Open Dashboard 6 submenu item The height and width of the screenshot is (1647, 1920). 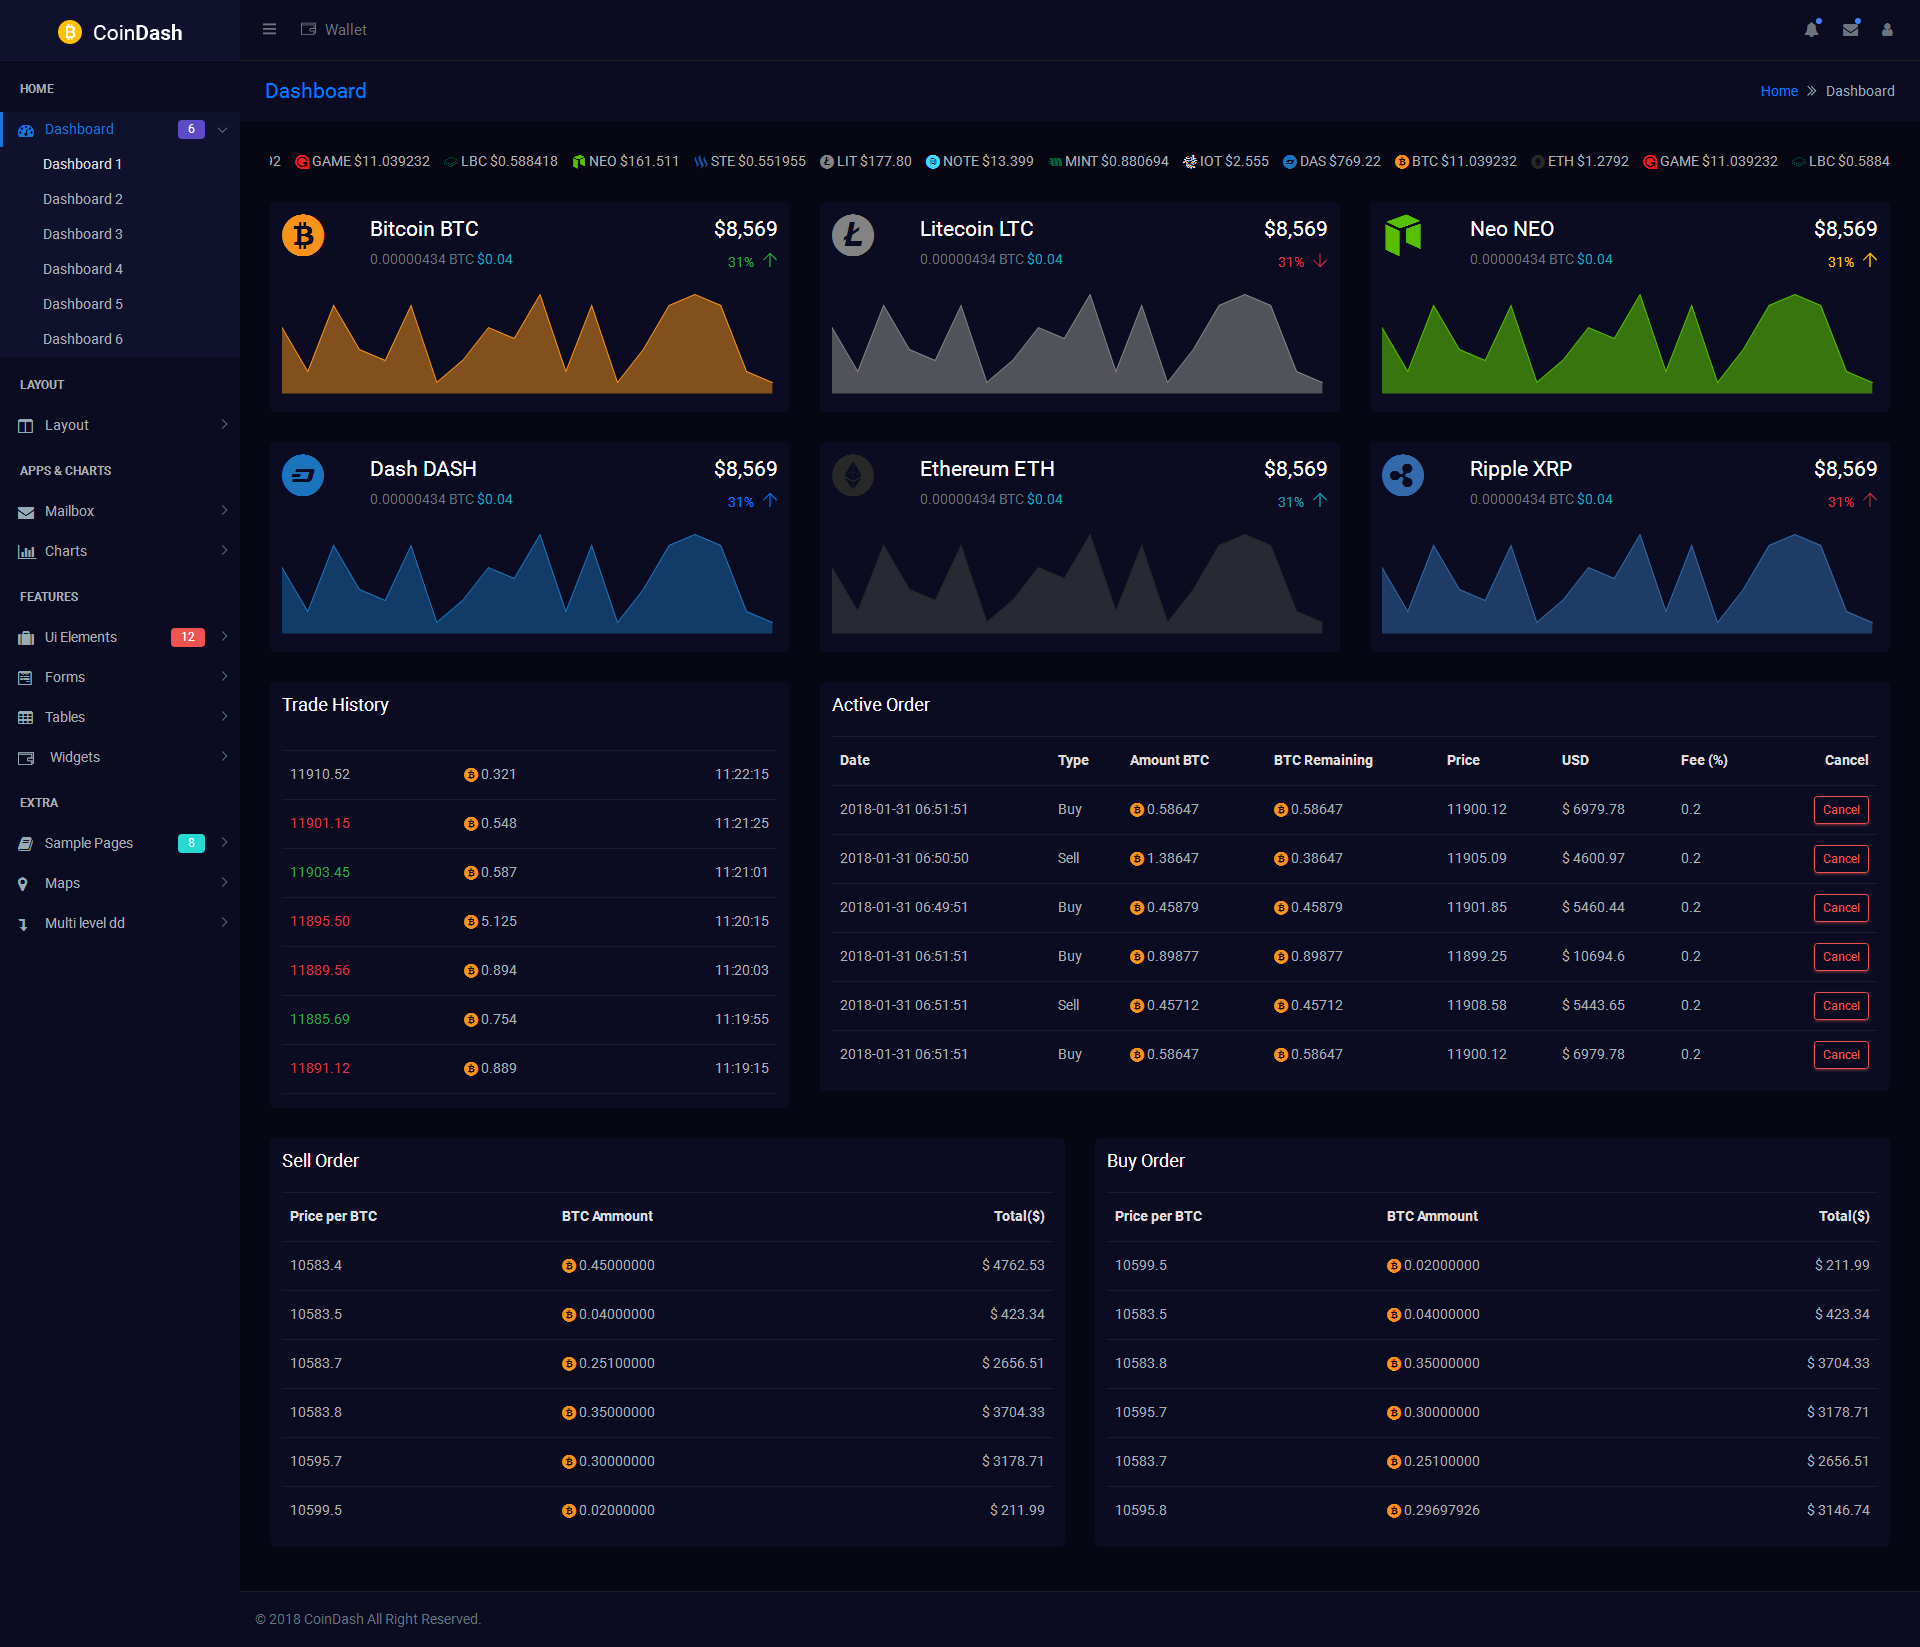(83, 339)
